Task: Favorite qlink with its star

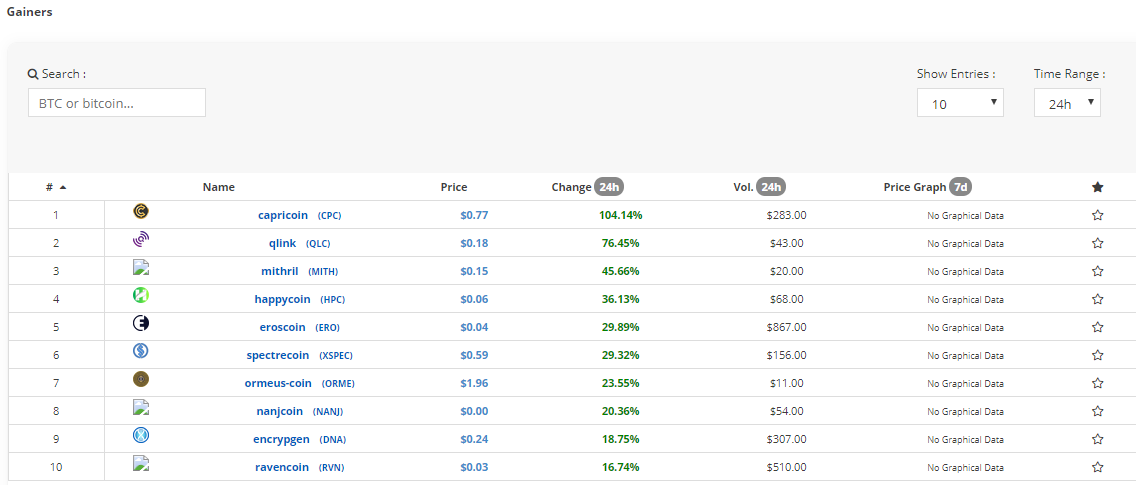Action: [x=1097, y=244]
